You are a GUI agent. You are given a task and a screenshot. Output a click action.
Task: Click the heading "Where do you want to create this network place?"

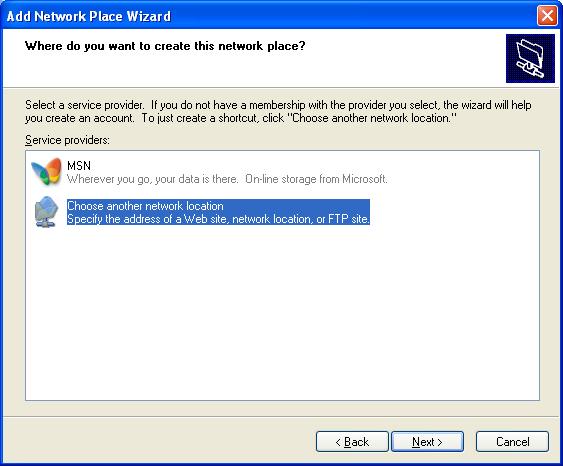point(165,46)
